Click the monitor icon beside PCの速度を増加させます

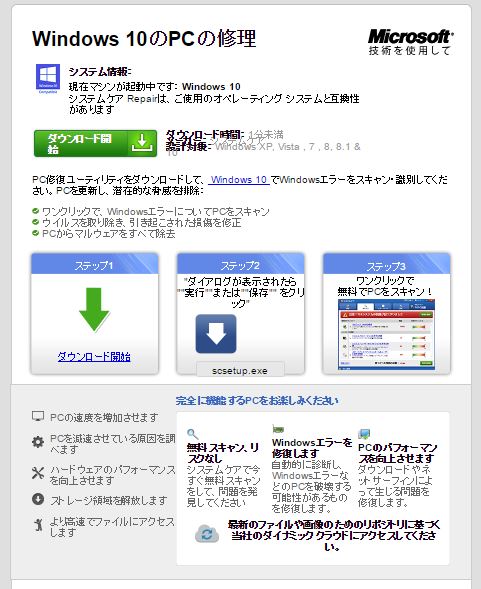click(x=38, y=416)
